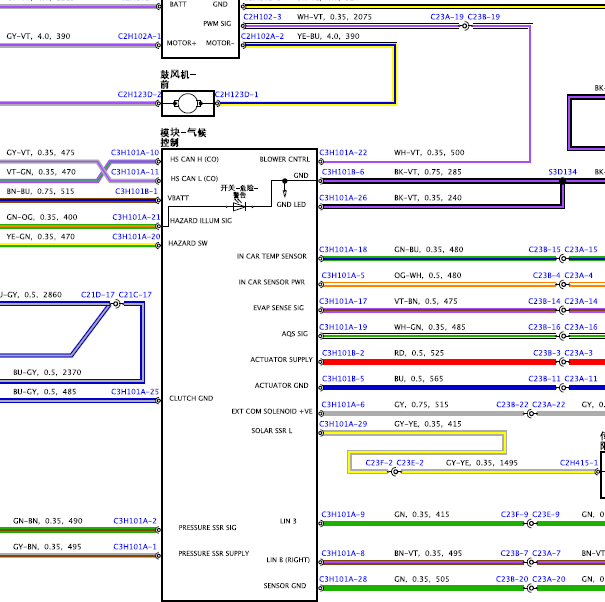Click wire label GN-OG, 0.35, 400

click(x=42, y=217)
